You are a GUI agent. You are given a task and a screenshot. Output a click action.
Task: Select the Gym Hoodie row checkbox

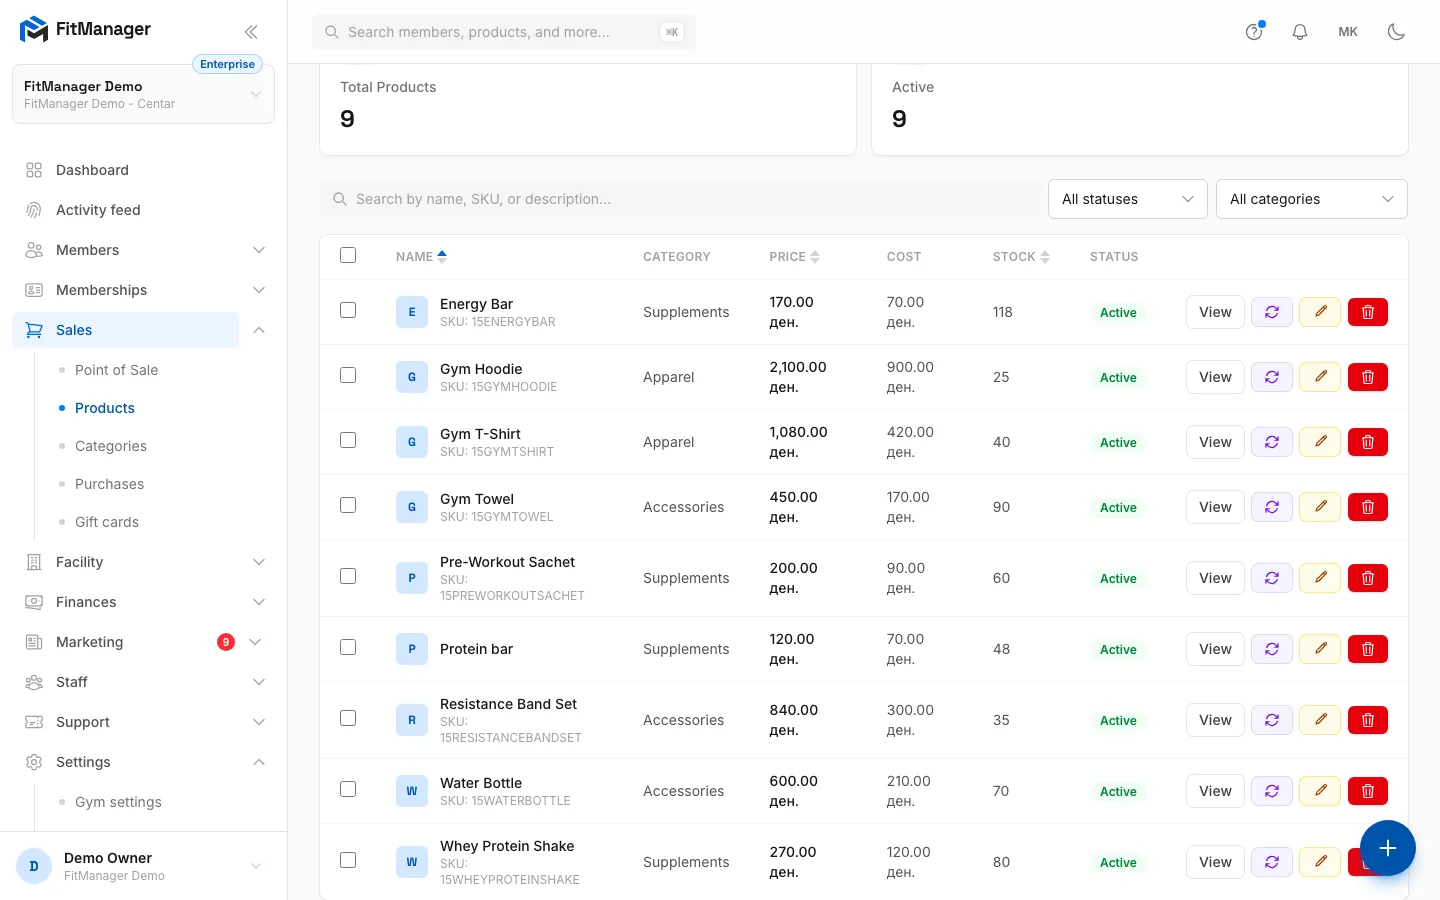point(348,375)
